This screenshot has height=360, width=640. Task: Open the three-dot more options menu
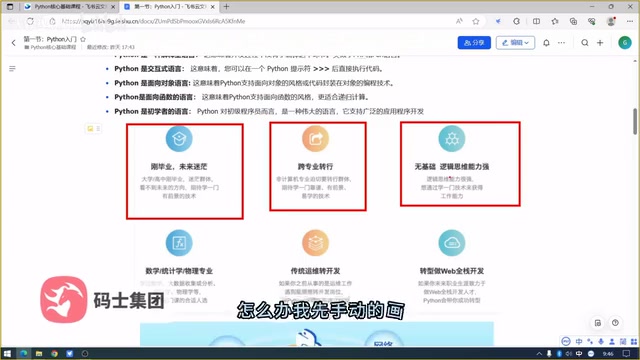[562, 42]
